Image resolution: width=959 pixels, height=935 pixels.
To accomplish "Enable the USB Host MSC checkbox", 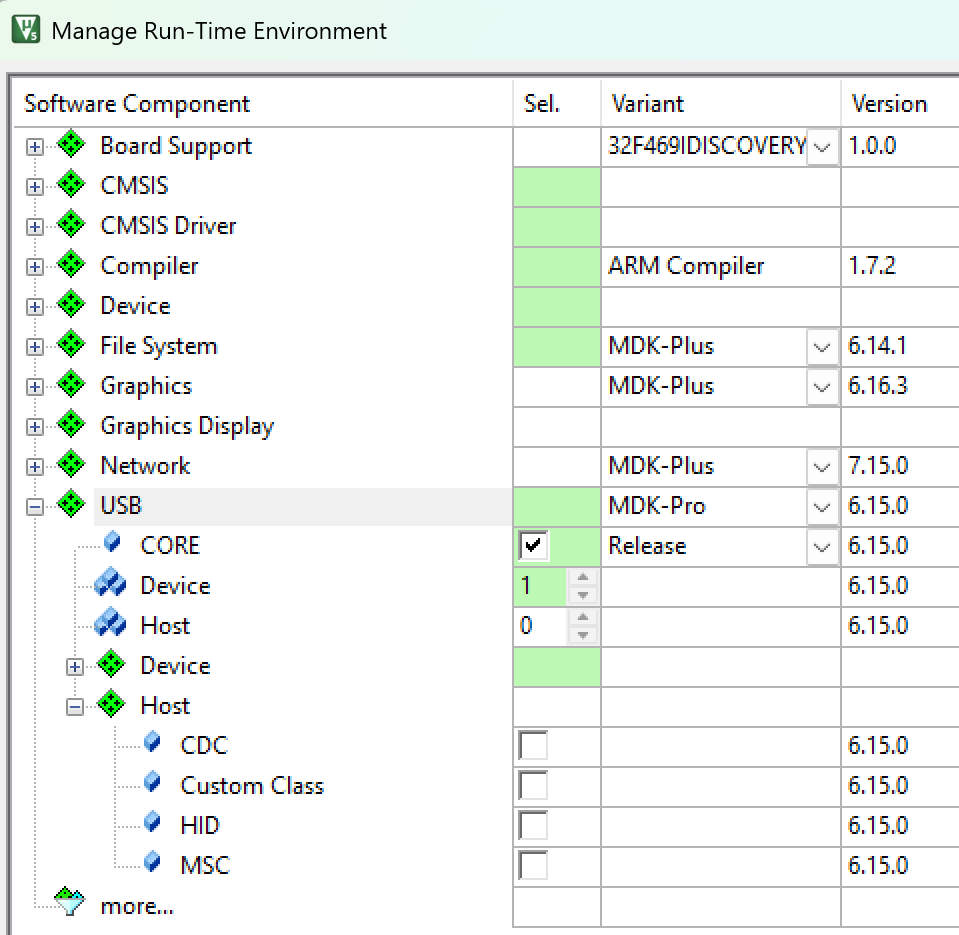I will (x=533, y=865).
